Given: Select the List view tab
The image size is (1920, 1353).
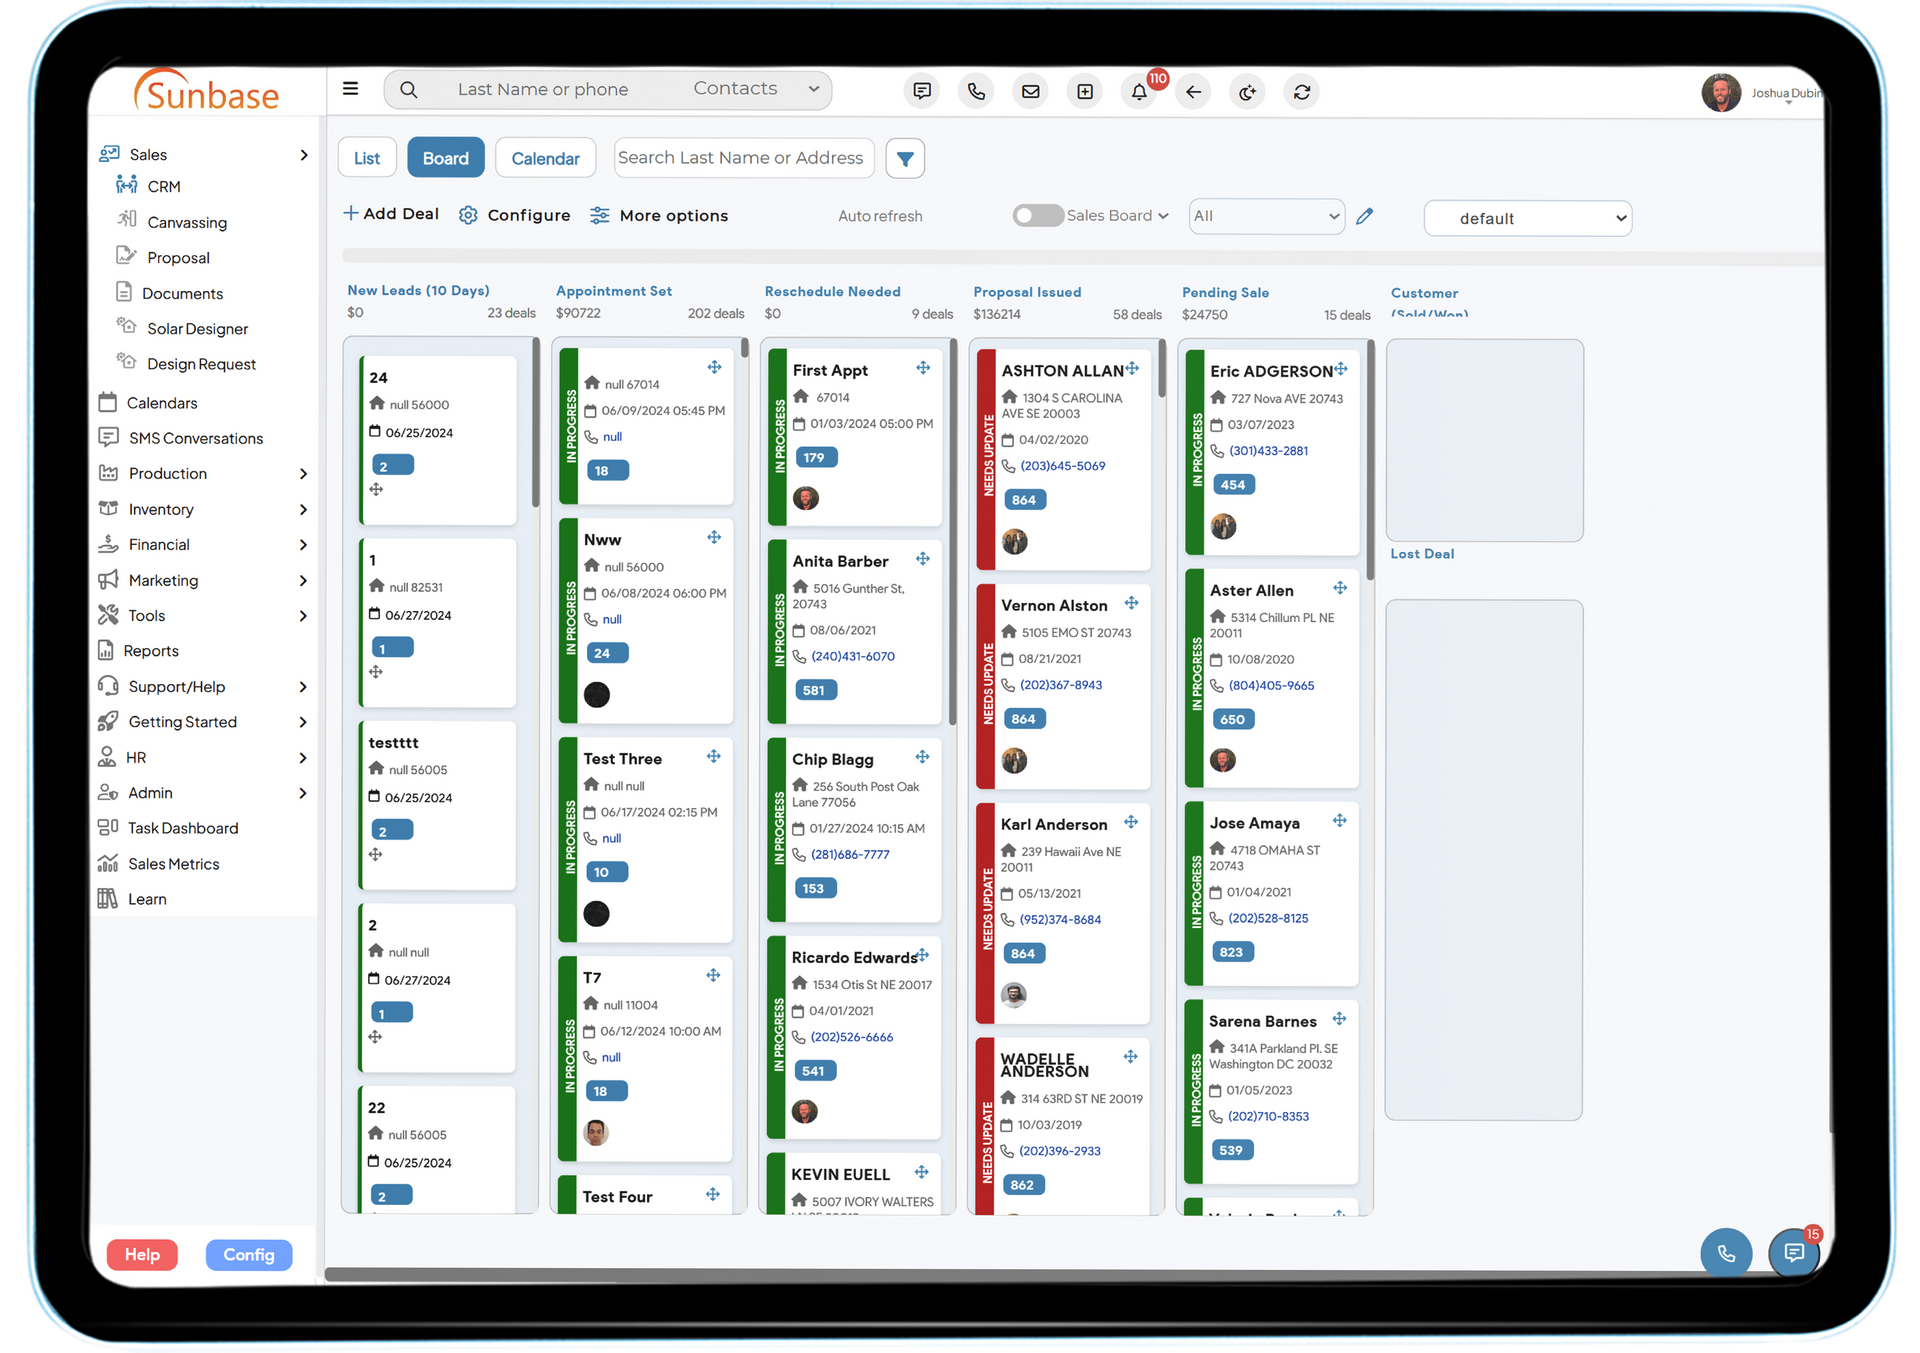Looking at the screenshot, I should tap(368, 157).
